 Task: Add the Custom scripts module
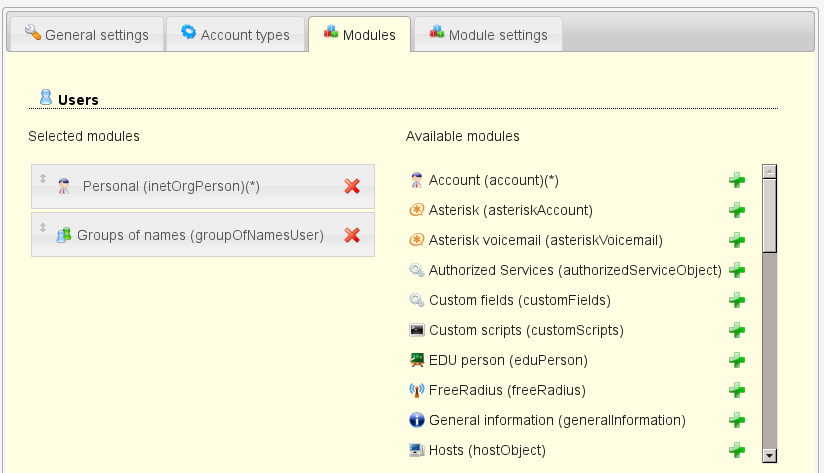pos(737,330)
